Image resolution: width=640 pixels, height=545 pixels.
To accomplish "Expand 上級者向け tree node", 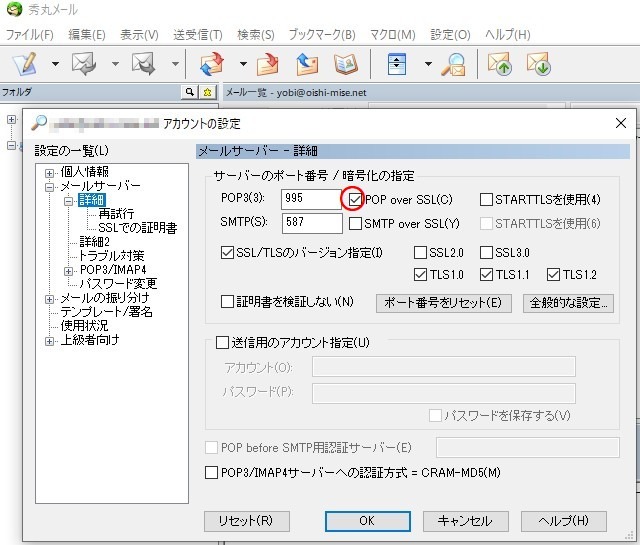I will tap(49, 341).
